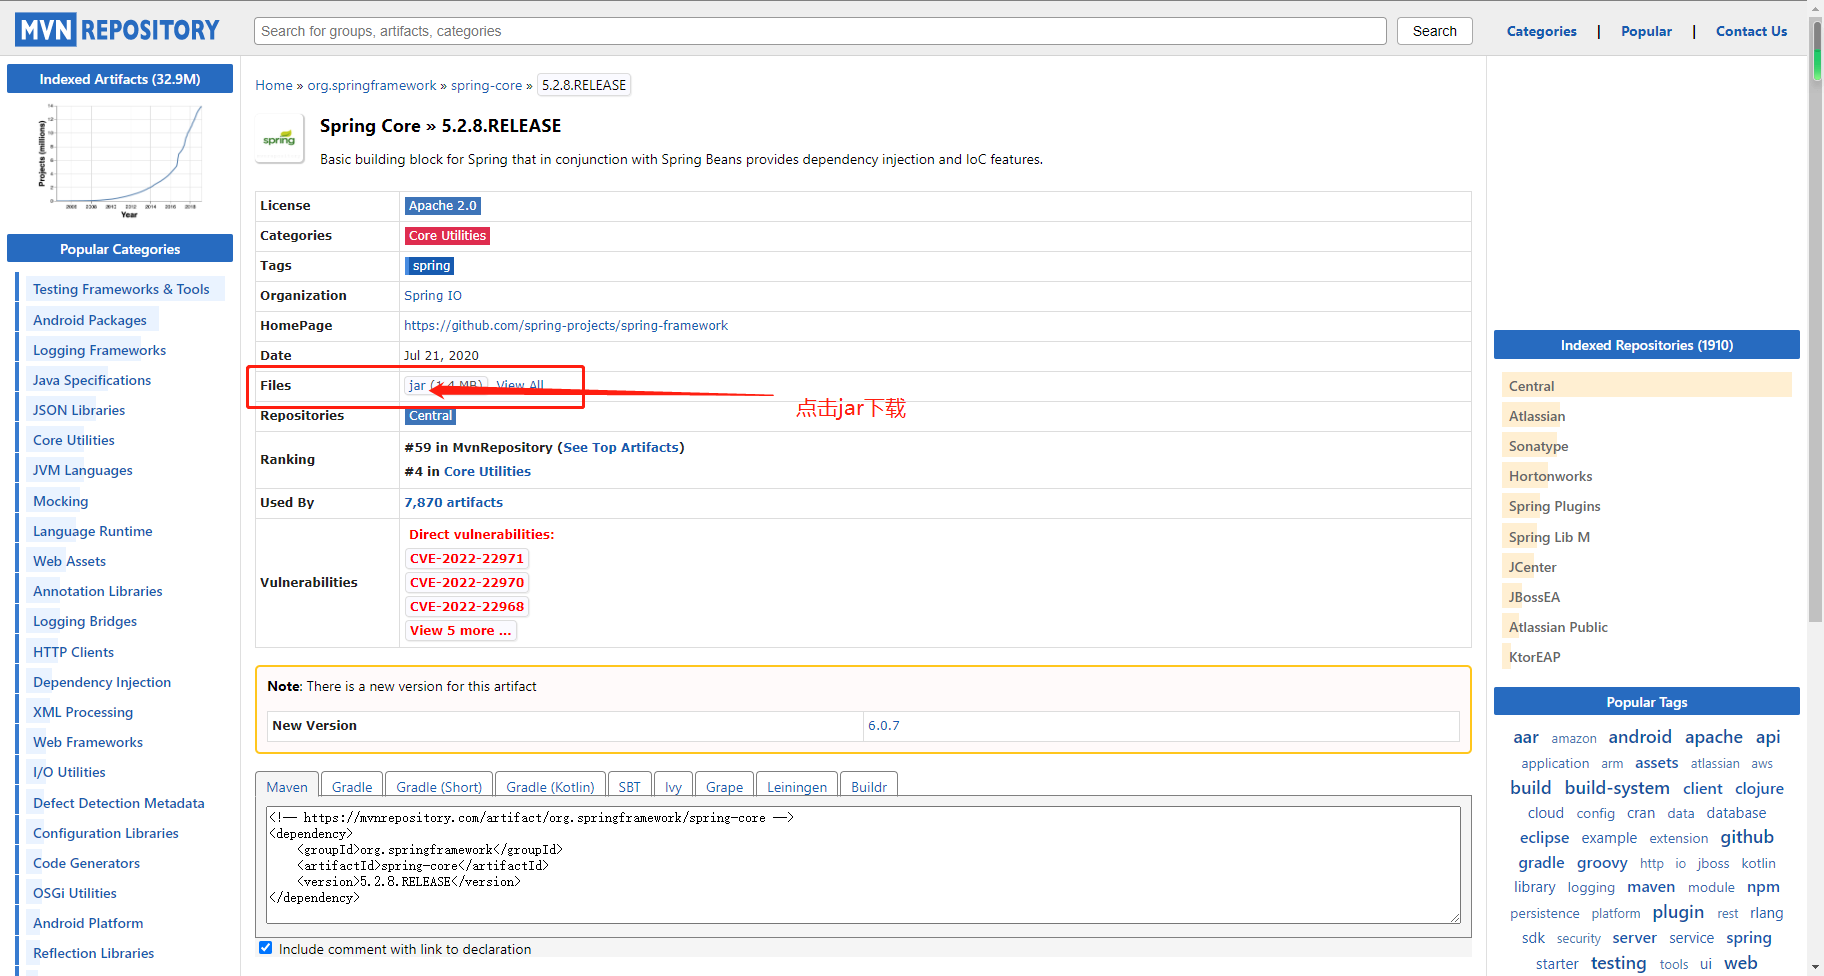Toggle Include comment with link checkbox
Image resolution: width=1824 pixels, height=976 pixels.
(265, 948)
